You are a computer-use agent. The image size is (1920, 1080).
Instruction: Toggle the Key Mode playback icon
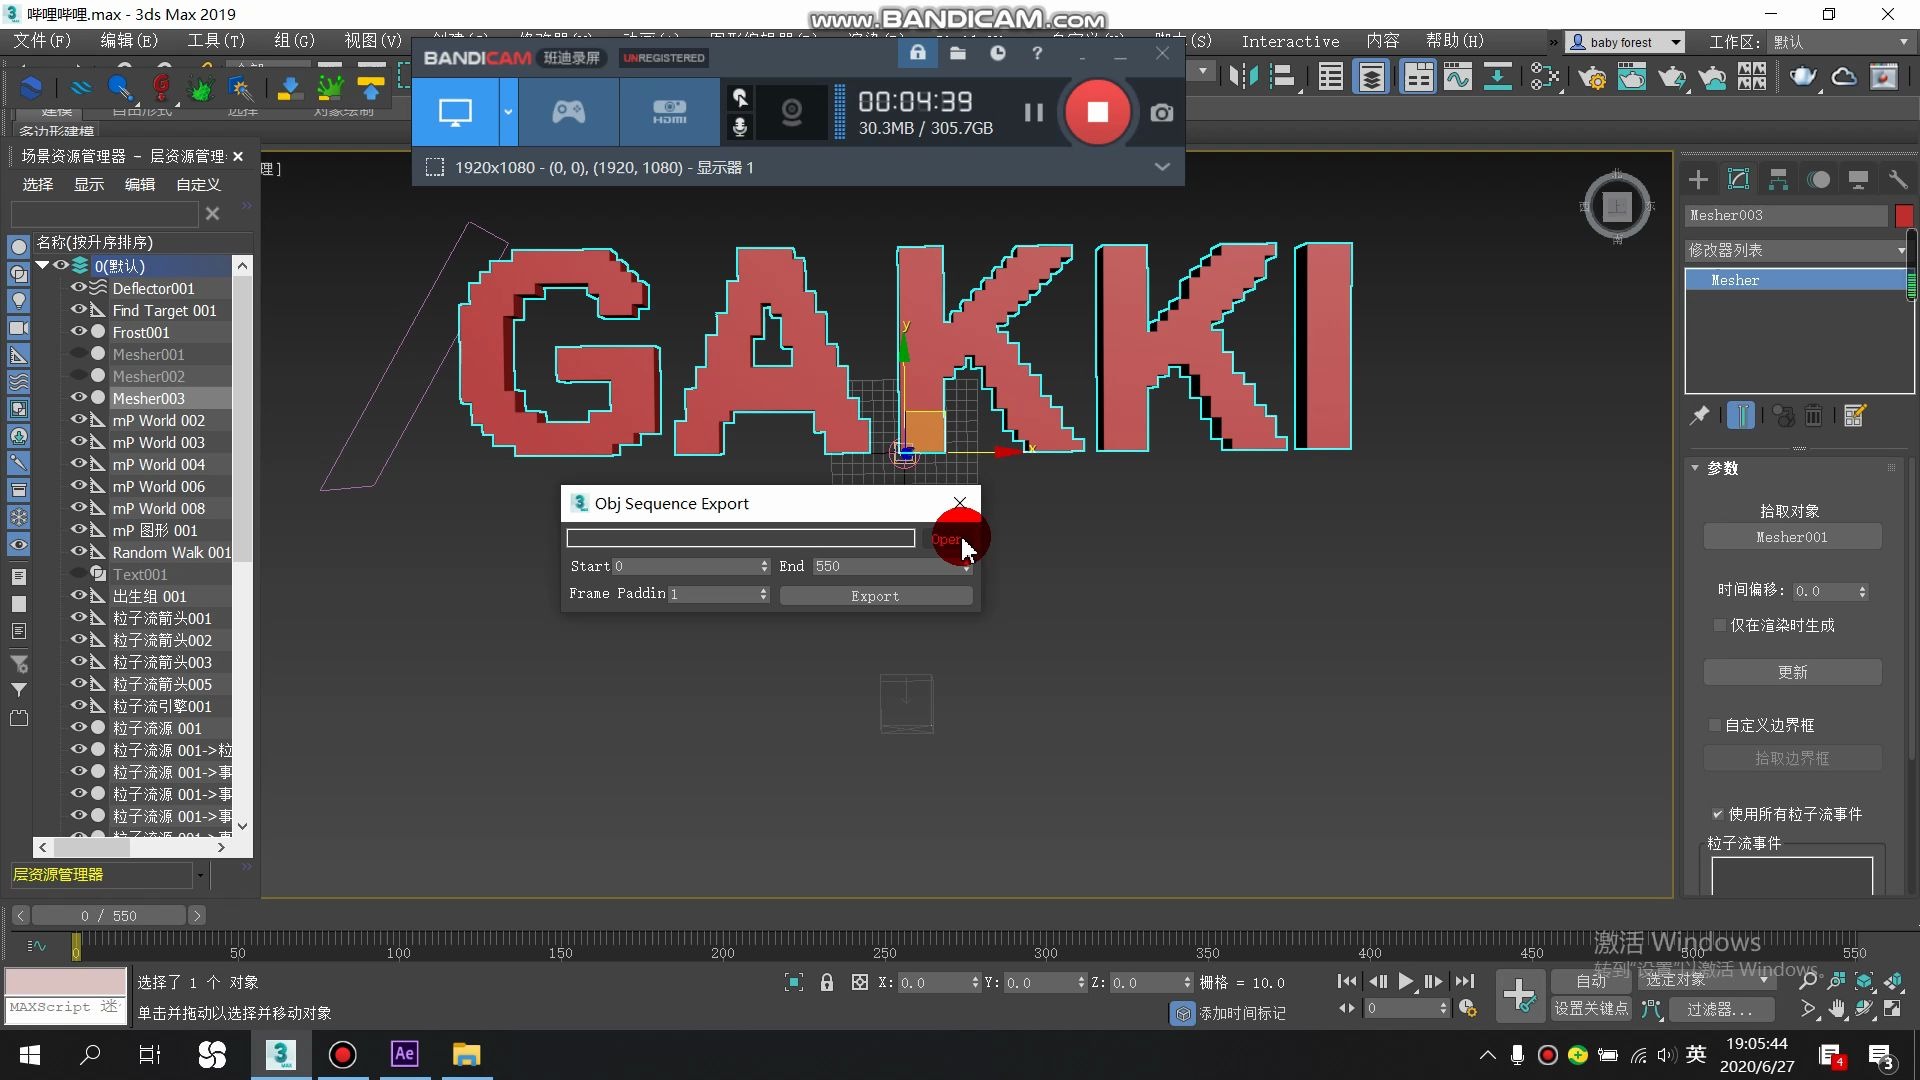(1347, 1009)
